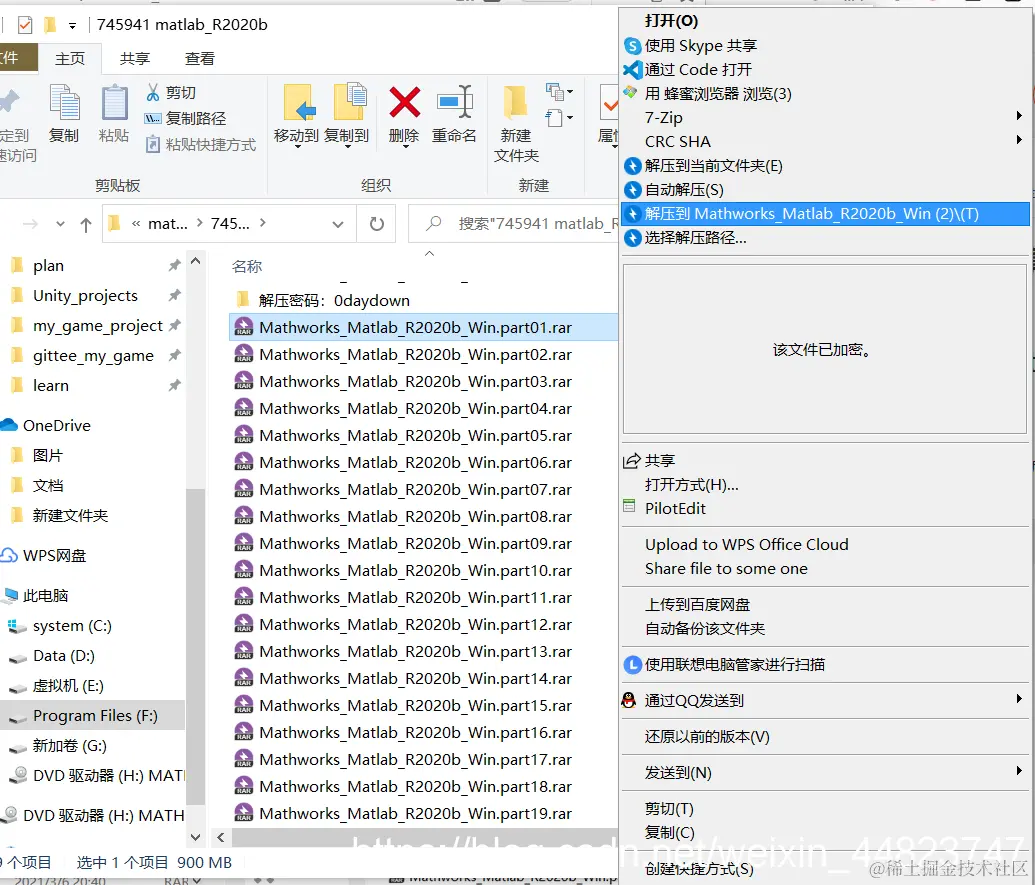Viewport: 1035px width, 885px height.
Task: Click the New folder icon
Action: tap(516, 102)
